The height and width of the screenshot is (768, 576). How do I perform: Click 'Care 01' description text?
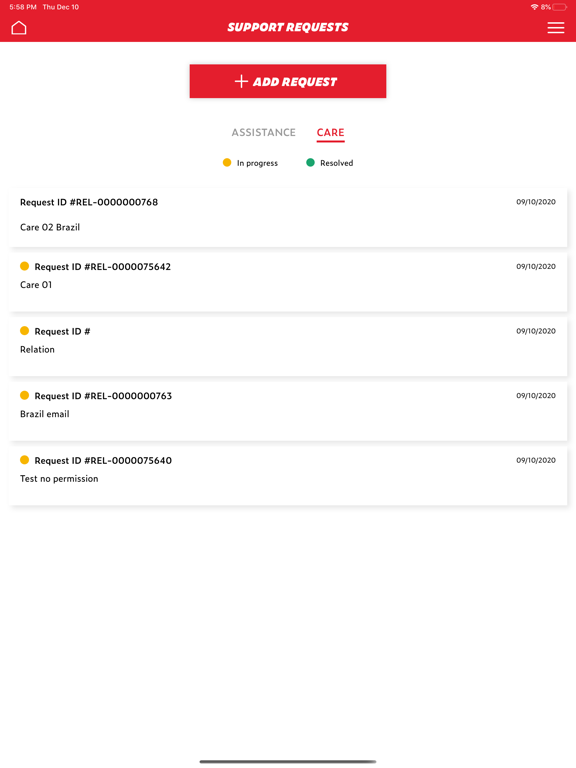coord(36,285)
